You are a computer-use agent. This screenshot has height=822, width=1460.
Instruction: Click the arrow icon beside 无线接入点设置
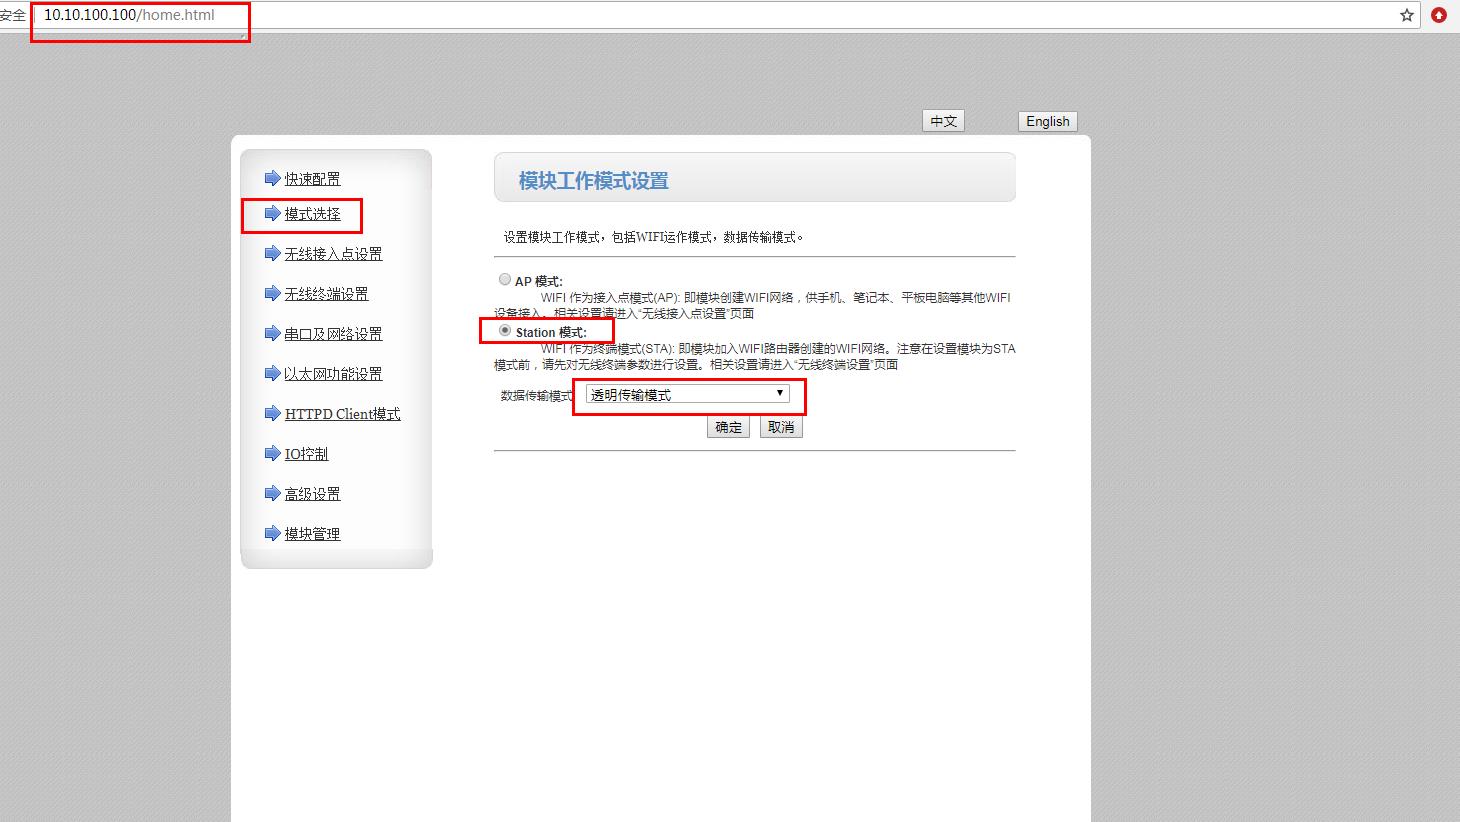click(272, 253)
